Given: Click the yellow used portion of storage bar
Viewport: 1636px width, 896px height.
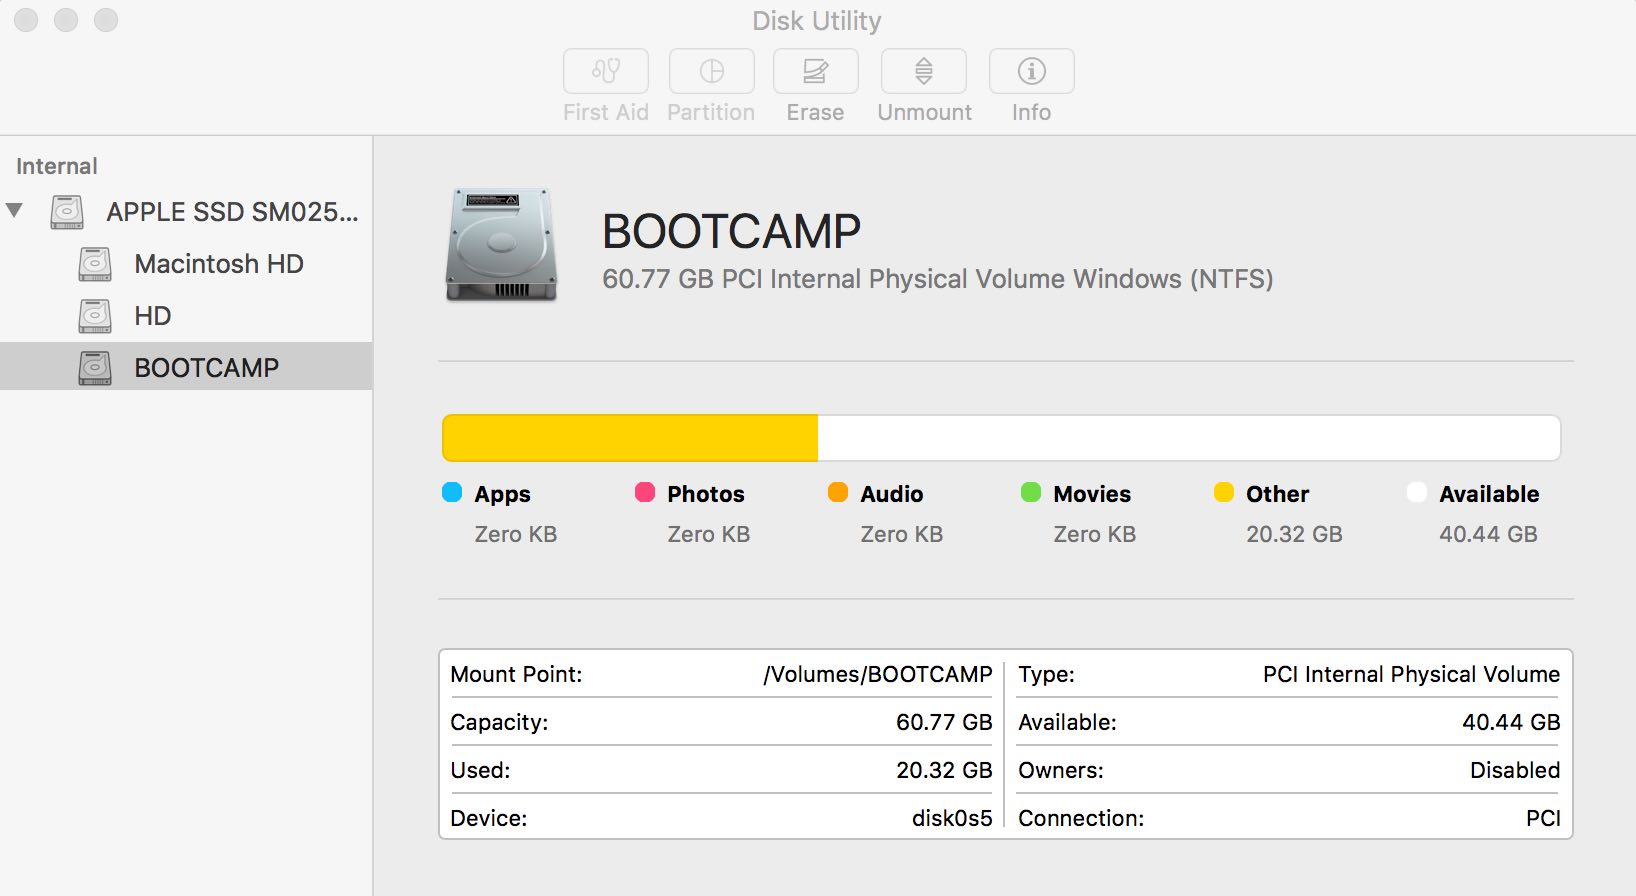Looking at the screenshot, I should [x=630, y=438].
